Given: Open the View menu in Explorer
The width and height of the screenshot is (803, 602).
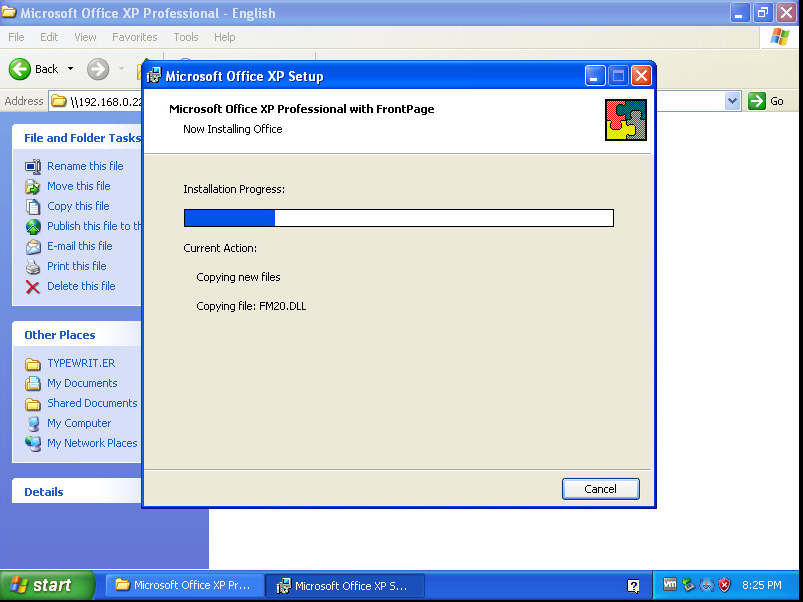Looking at the screenshot, I should tap(85, 37).
